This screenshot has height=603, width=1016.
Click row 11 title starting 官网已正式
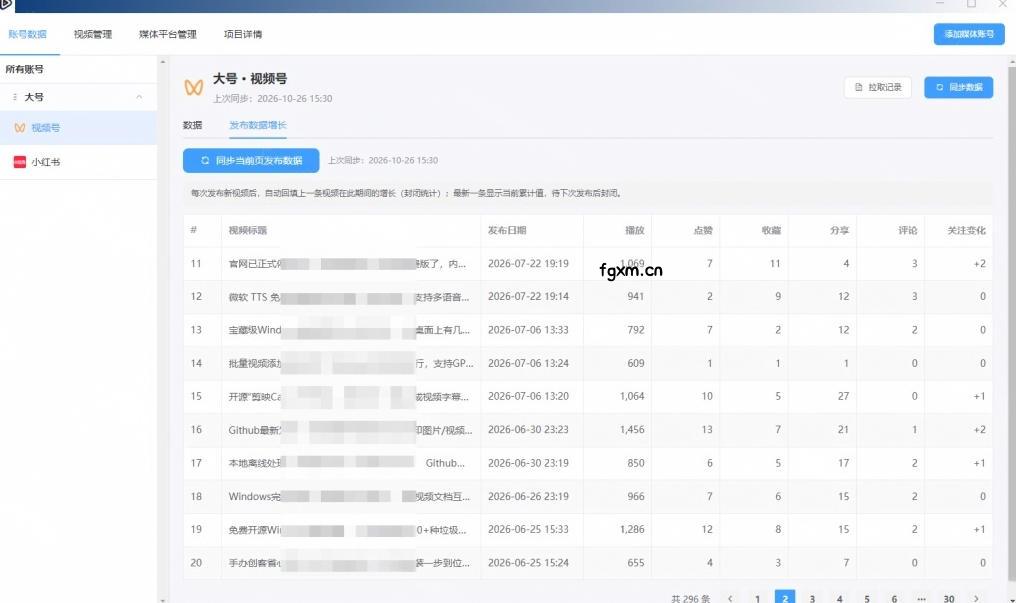click(x=347, y=264)
